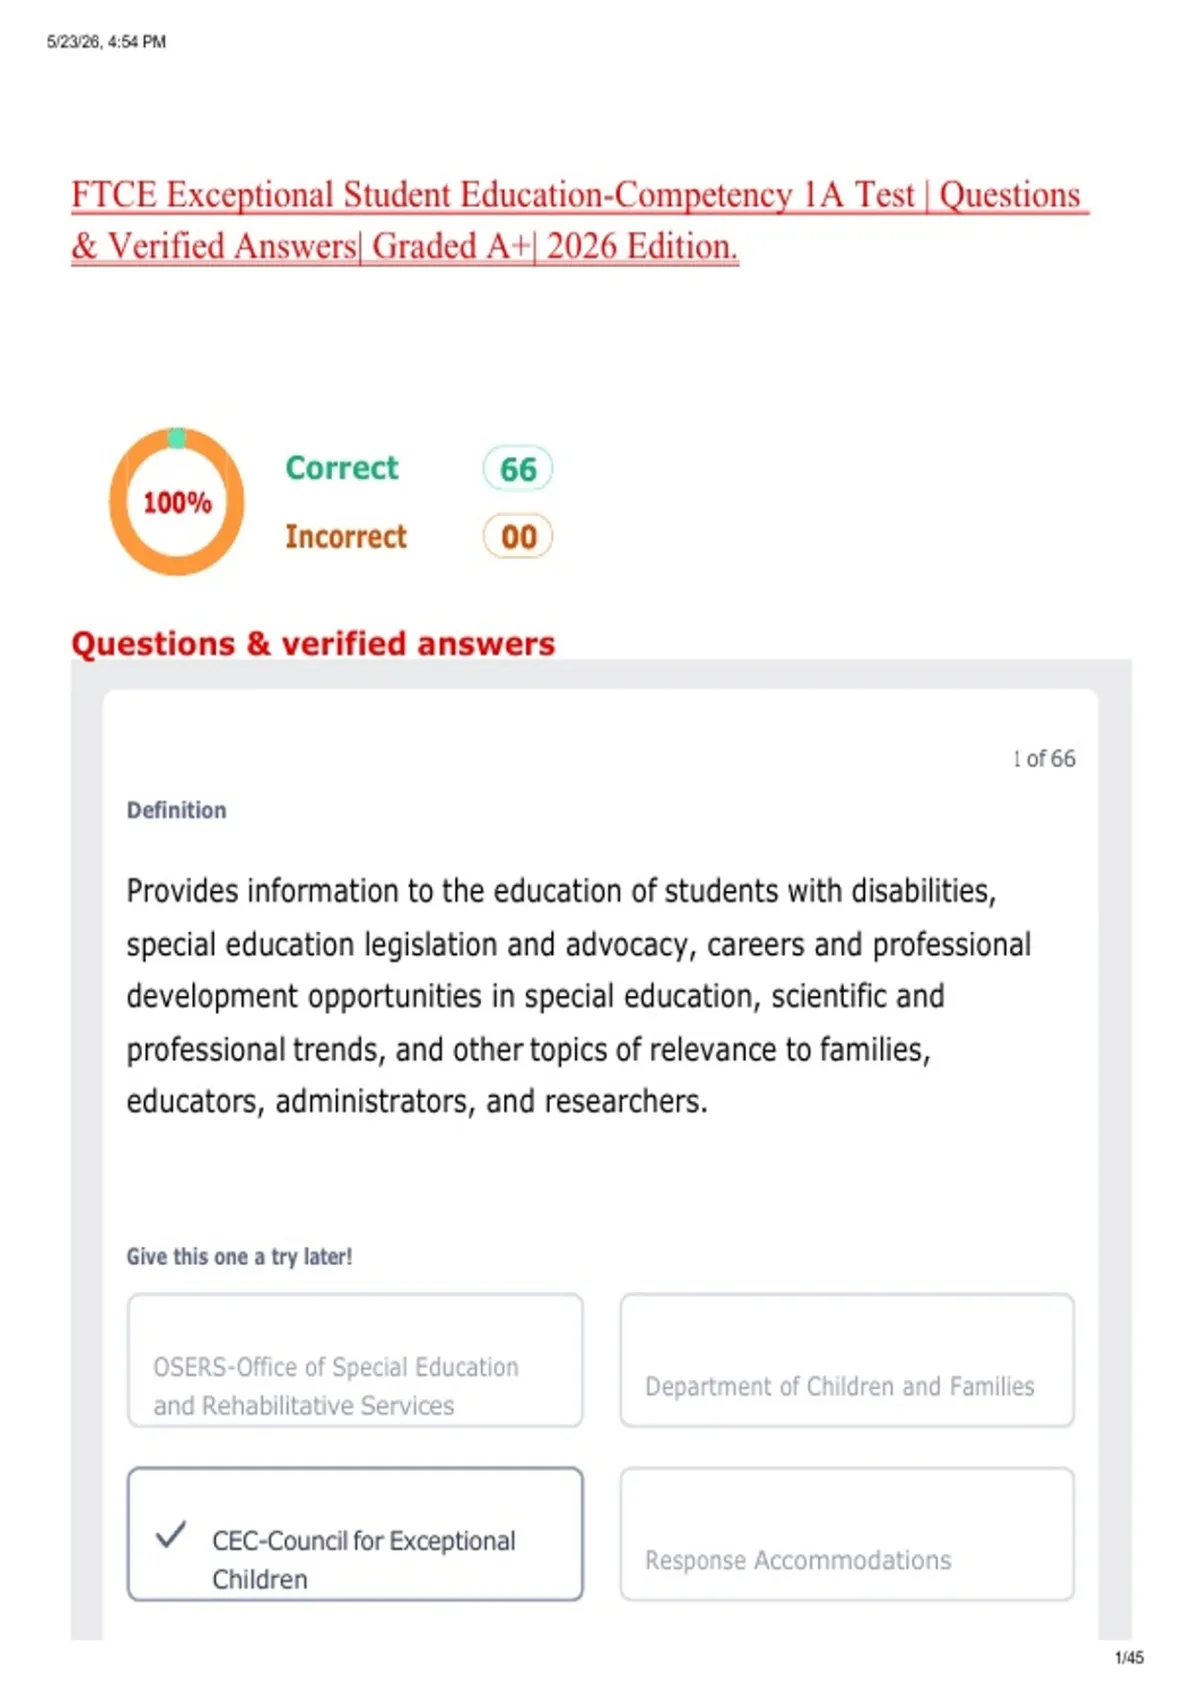Select the OSERS-Office of Special Education answer

355,1360
